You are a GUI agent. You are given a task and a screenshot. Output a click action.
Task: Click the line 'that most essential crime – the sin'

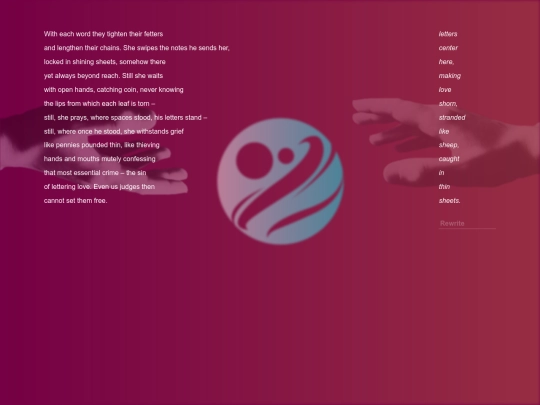(x=95, y=173)
